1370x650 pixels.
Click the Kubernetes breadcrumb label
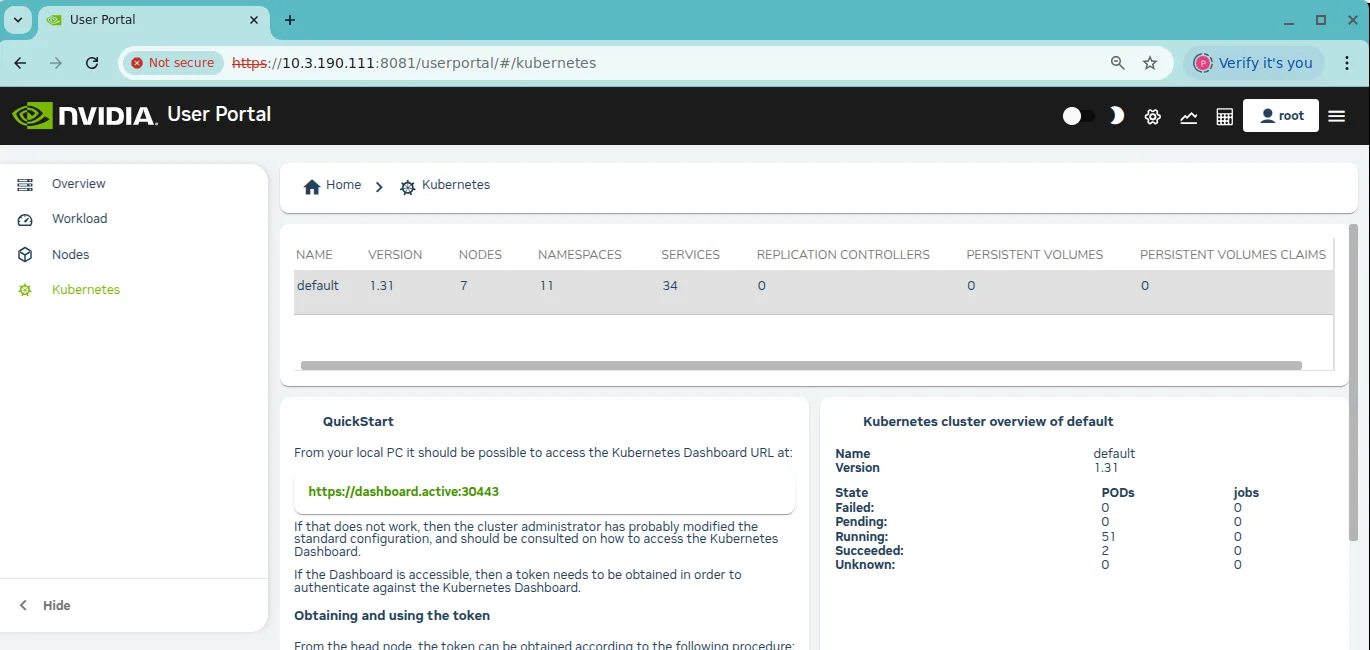456,185
